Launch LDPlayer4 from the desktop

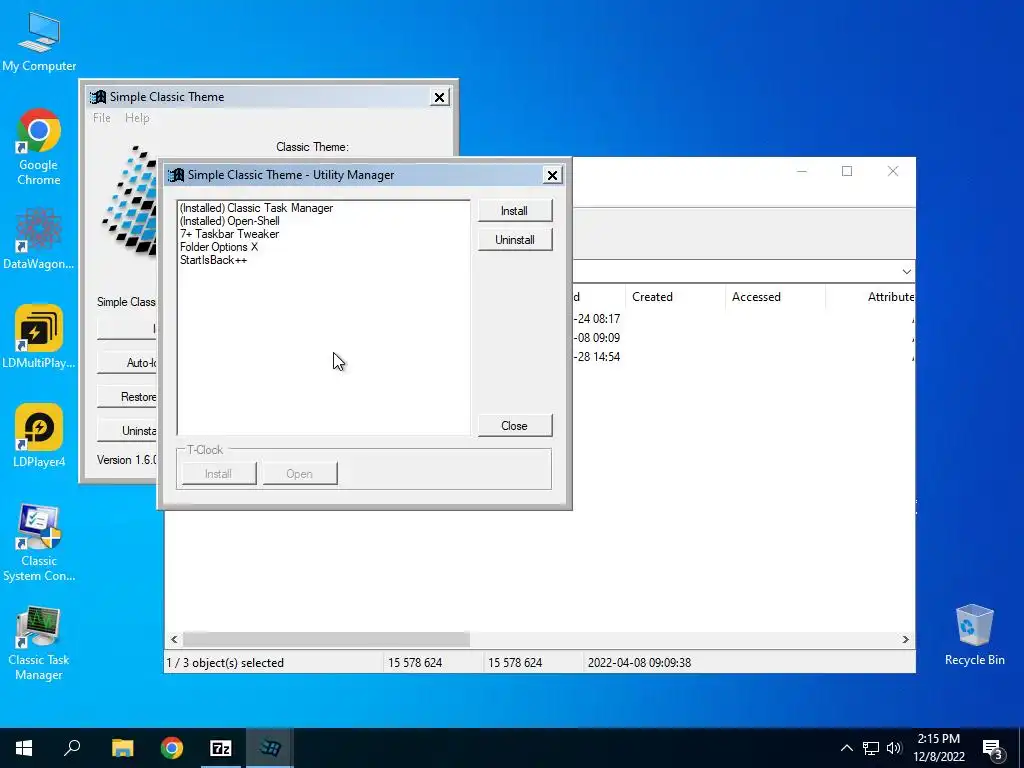(39, 436)
